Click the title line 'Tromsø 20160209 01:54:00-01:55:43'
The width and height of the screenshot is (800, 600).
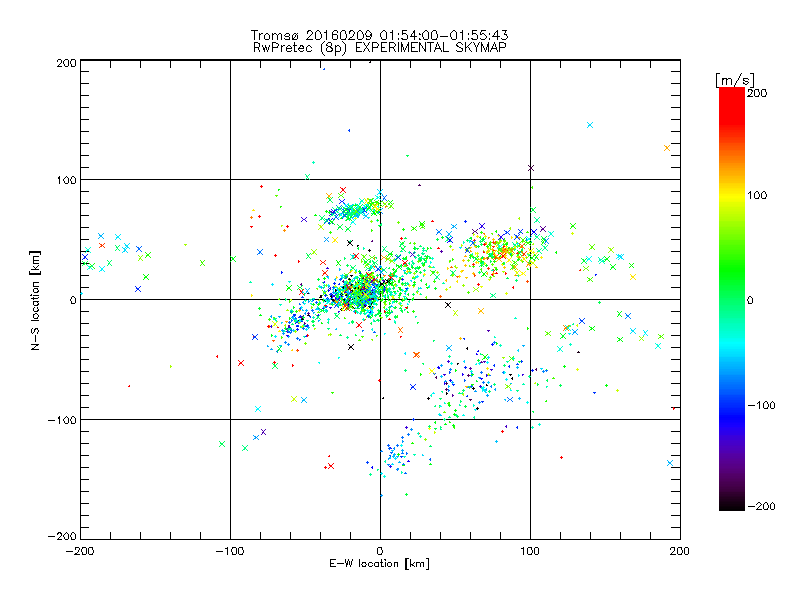[379, 35]
